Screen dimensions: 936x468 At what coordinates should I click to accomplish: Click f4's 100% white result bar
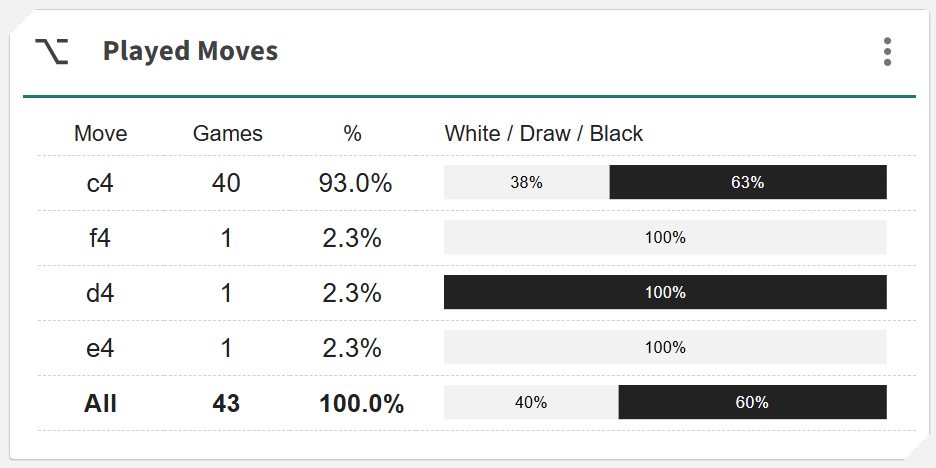[665, 238]
